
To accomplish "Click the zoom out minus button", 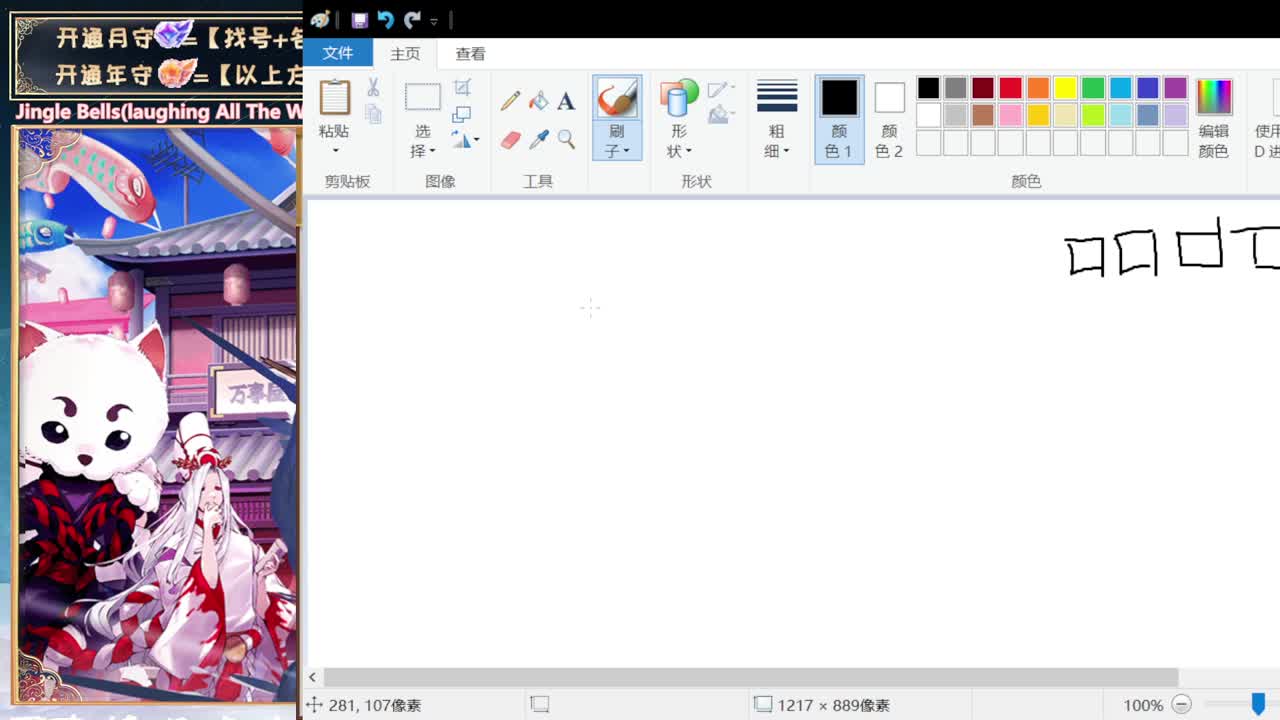I will [x=1181, y=705].
